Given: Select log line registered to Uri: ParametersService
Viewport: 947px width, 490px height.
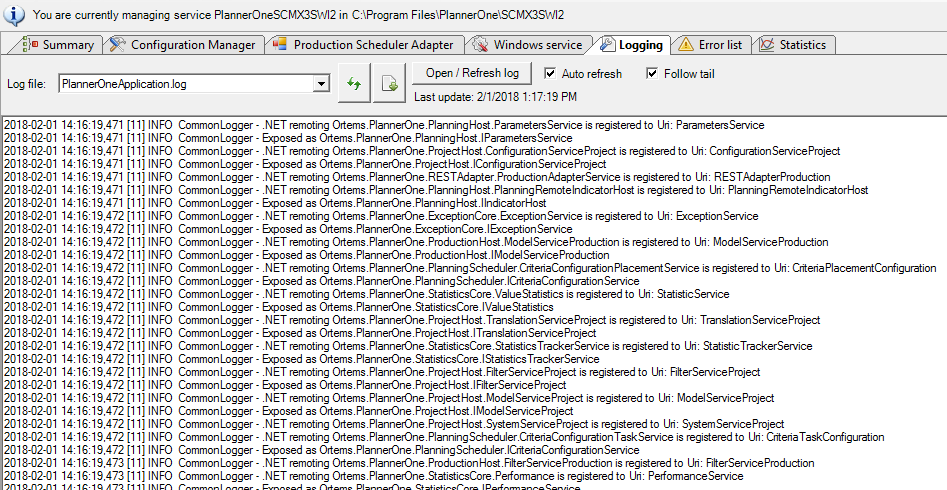Looking at the screenshot, I should 384,125.
